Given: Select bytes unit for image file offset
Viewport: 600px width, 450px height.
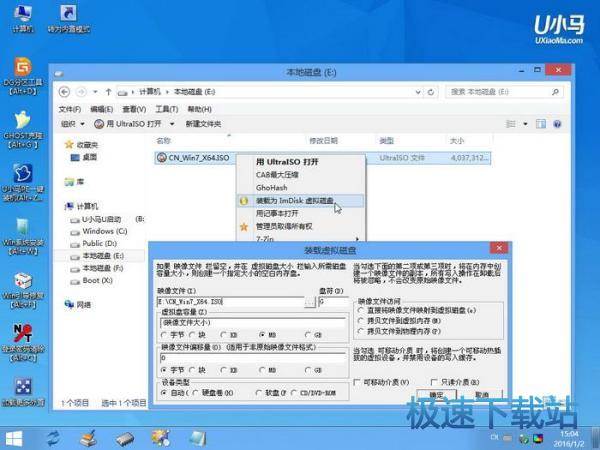Looking at the screenshot, I should [x=173, y=370].
